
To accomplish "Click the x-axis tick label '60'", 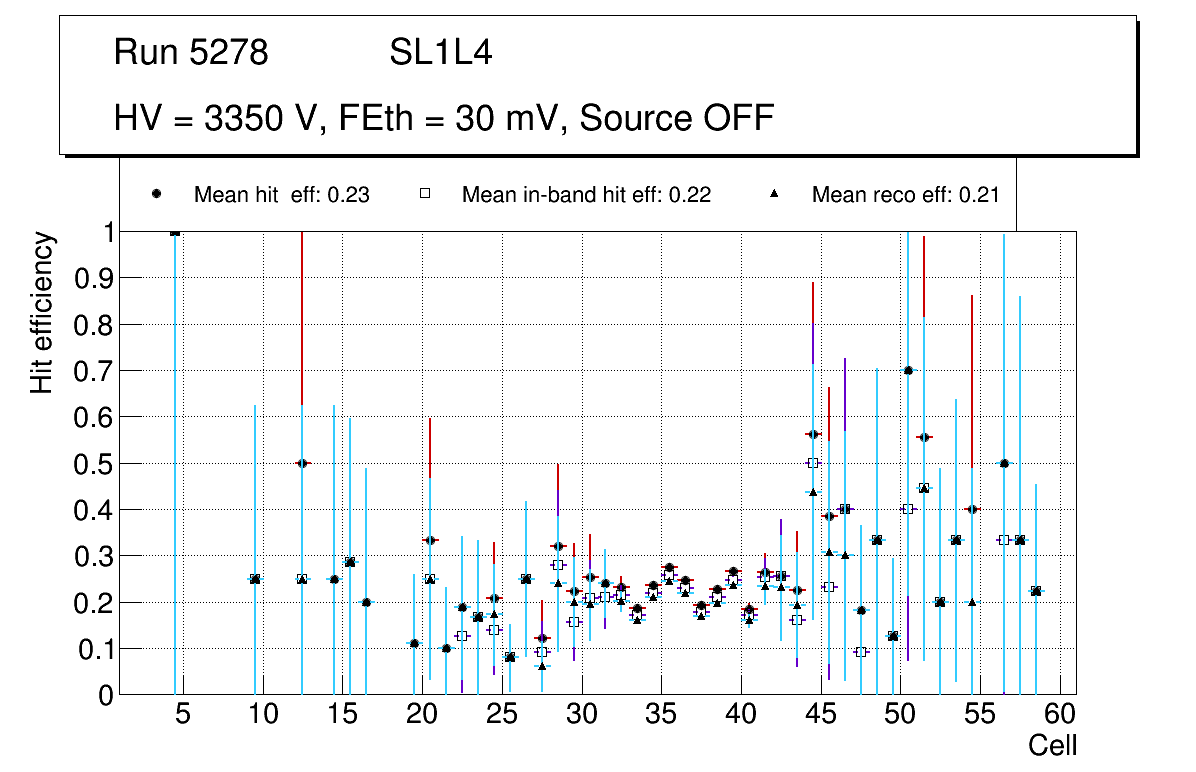I will [1060, 715].
